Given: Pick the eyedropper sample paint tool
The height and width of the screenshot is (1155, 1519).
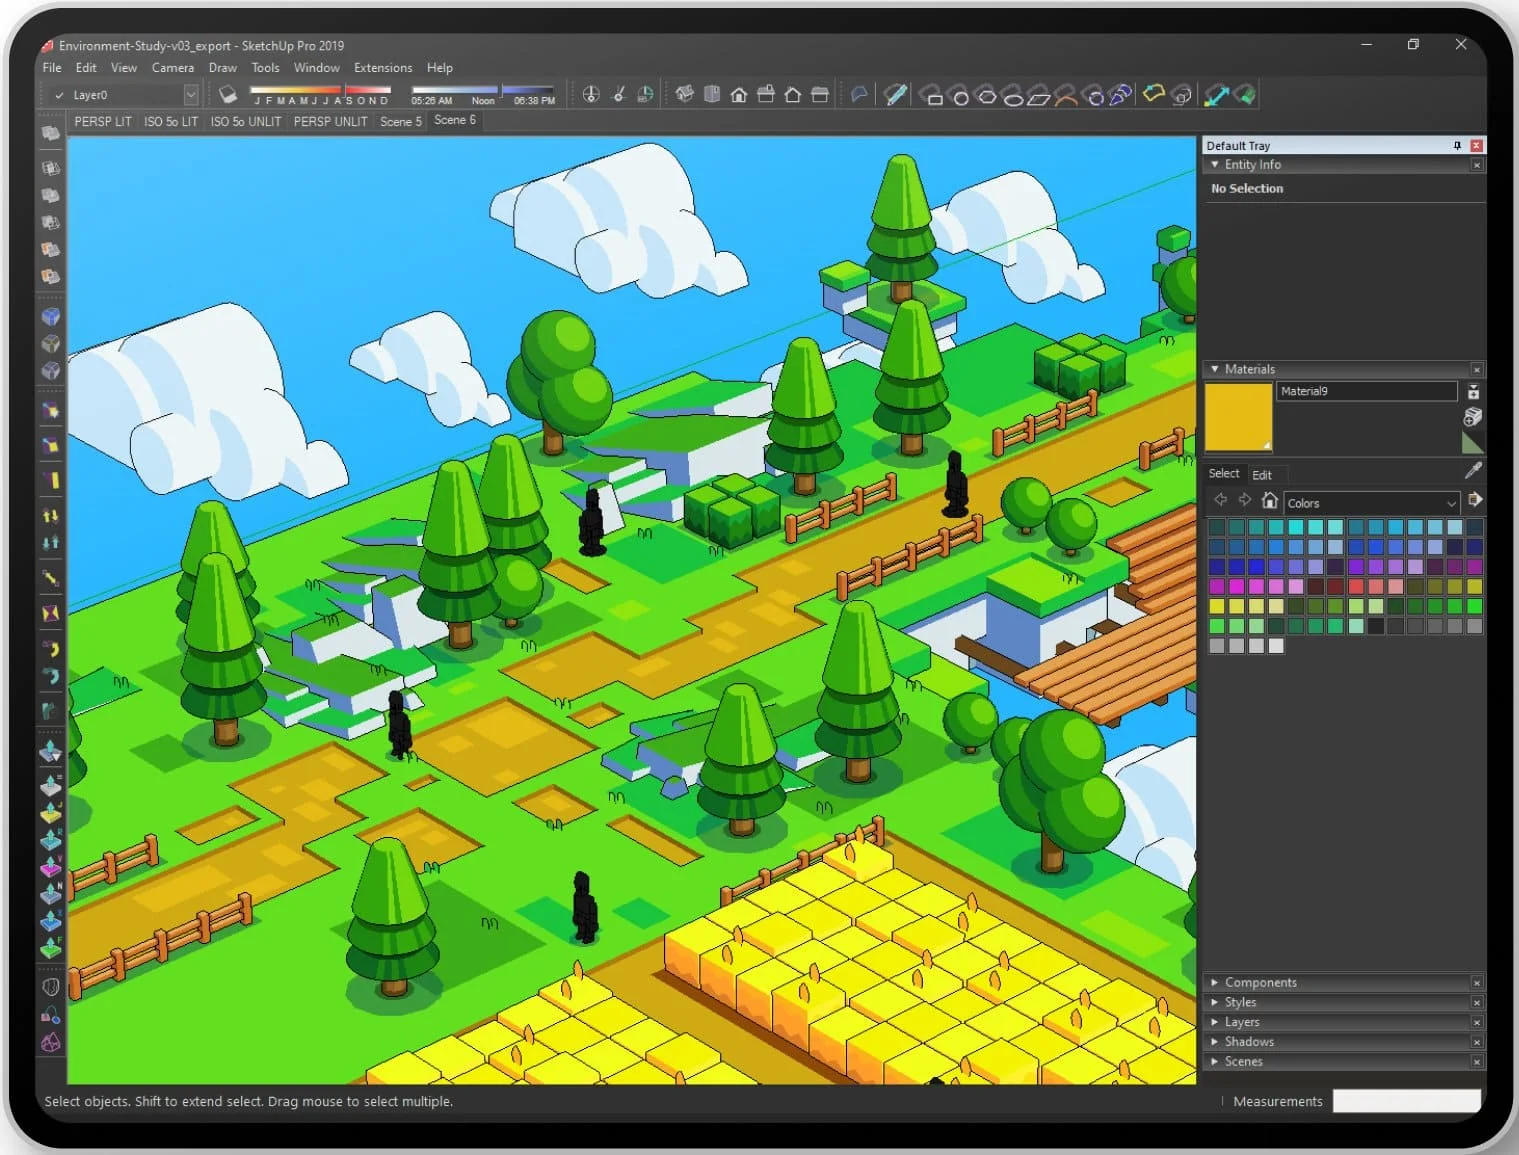Looking at the screenshot, I should coord(1472,471).
